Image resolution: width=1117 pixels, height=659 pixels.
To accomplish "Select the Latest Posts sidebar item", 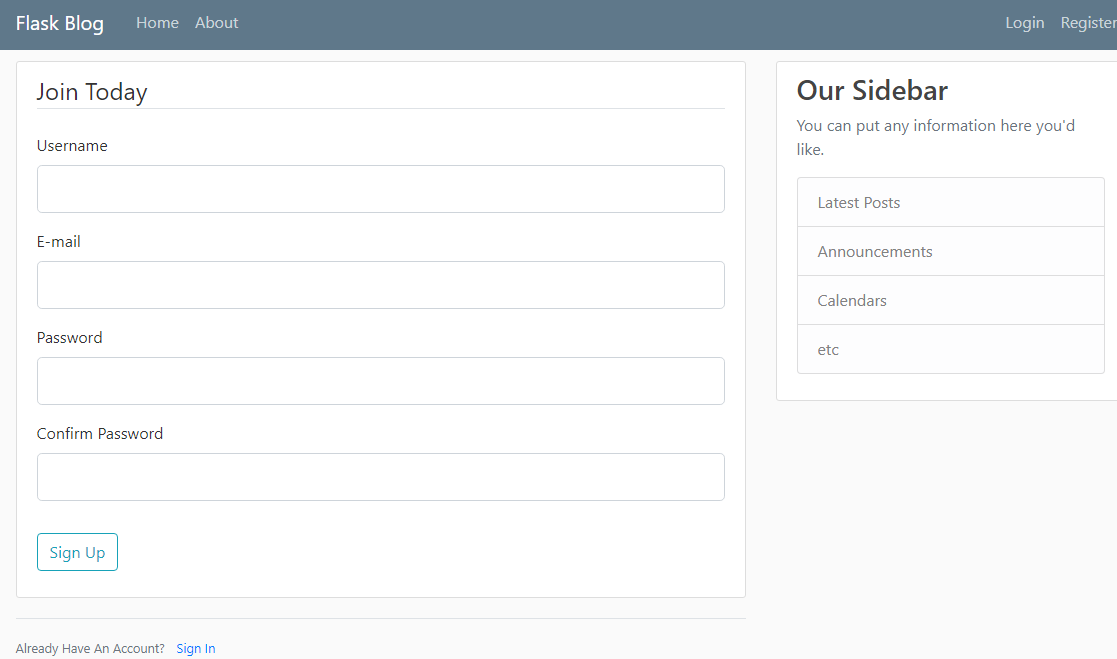I will pos(950,202).
